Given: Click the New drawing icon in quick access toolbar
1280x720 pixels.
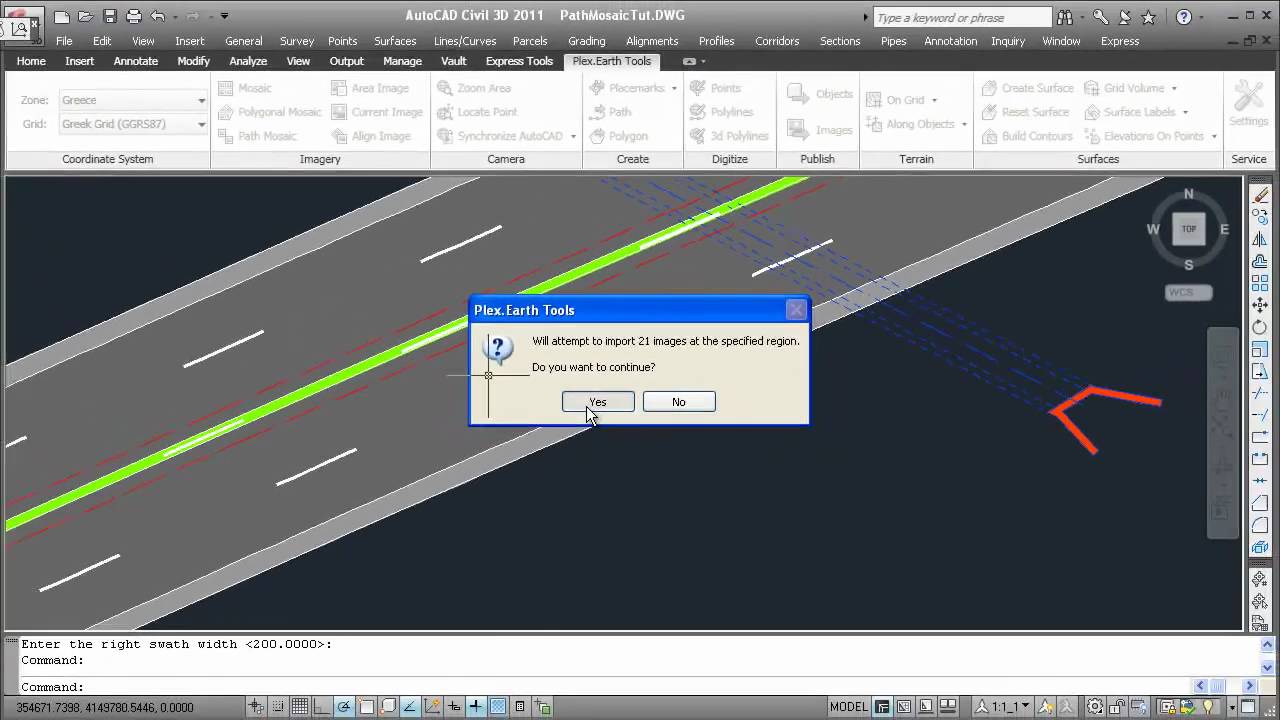Looking at the screenshot, I should point(62,16).
